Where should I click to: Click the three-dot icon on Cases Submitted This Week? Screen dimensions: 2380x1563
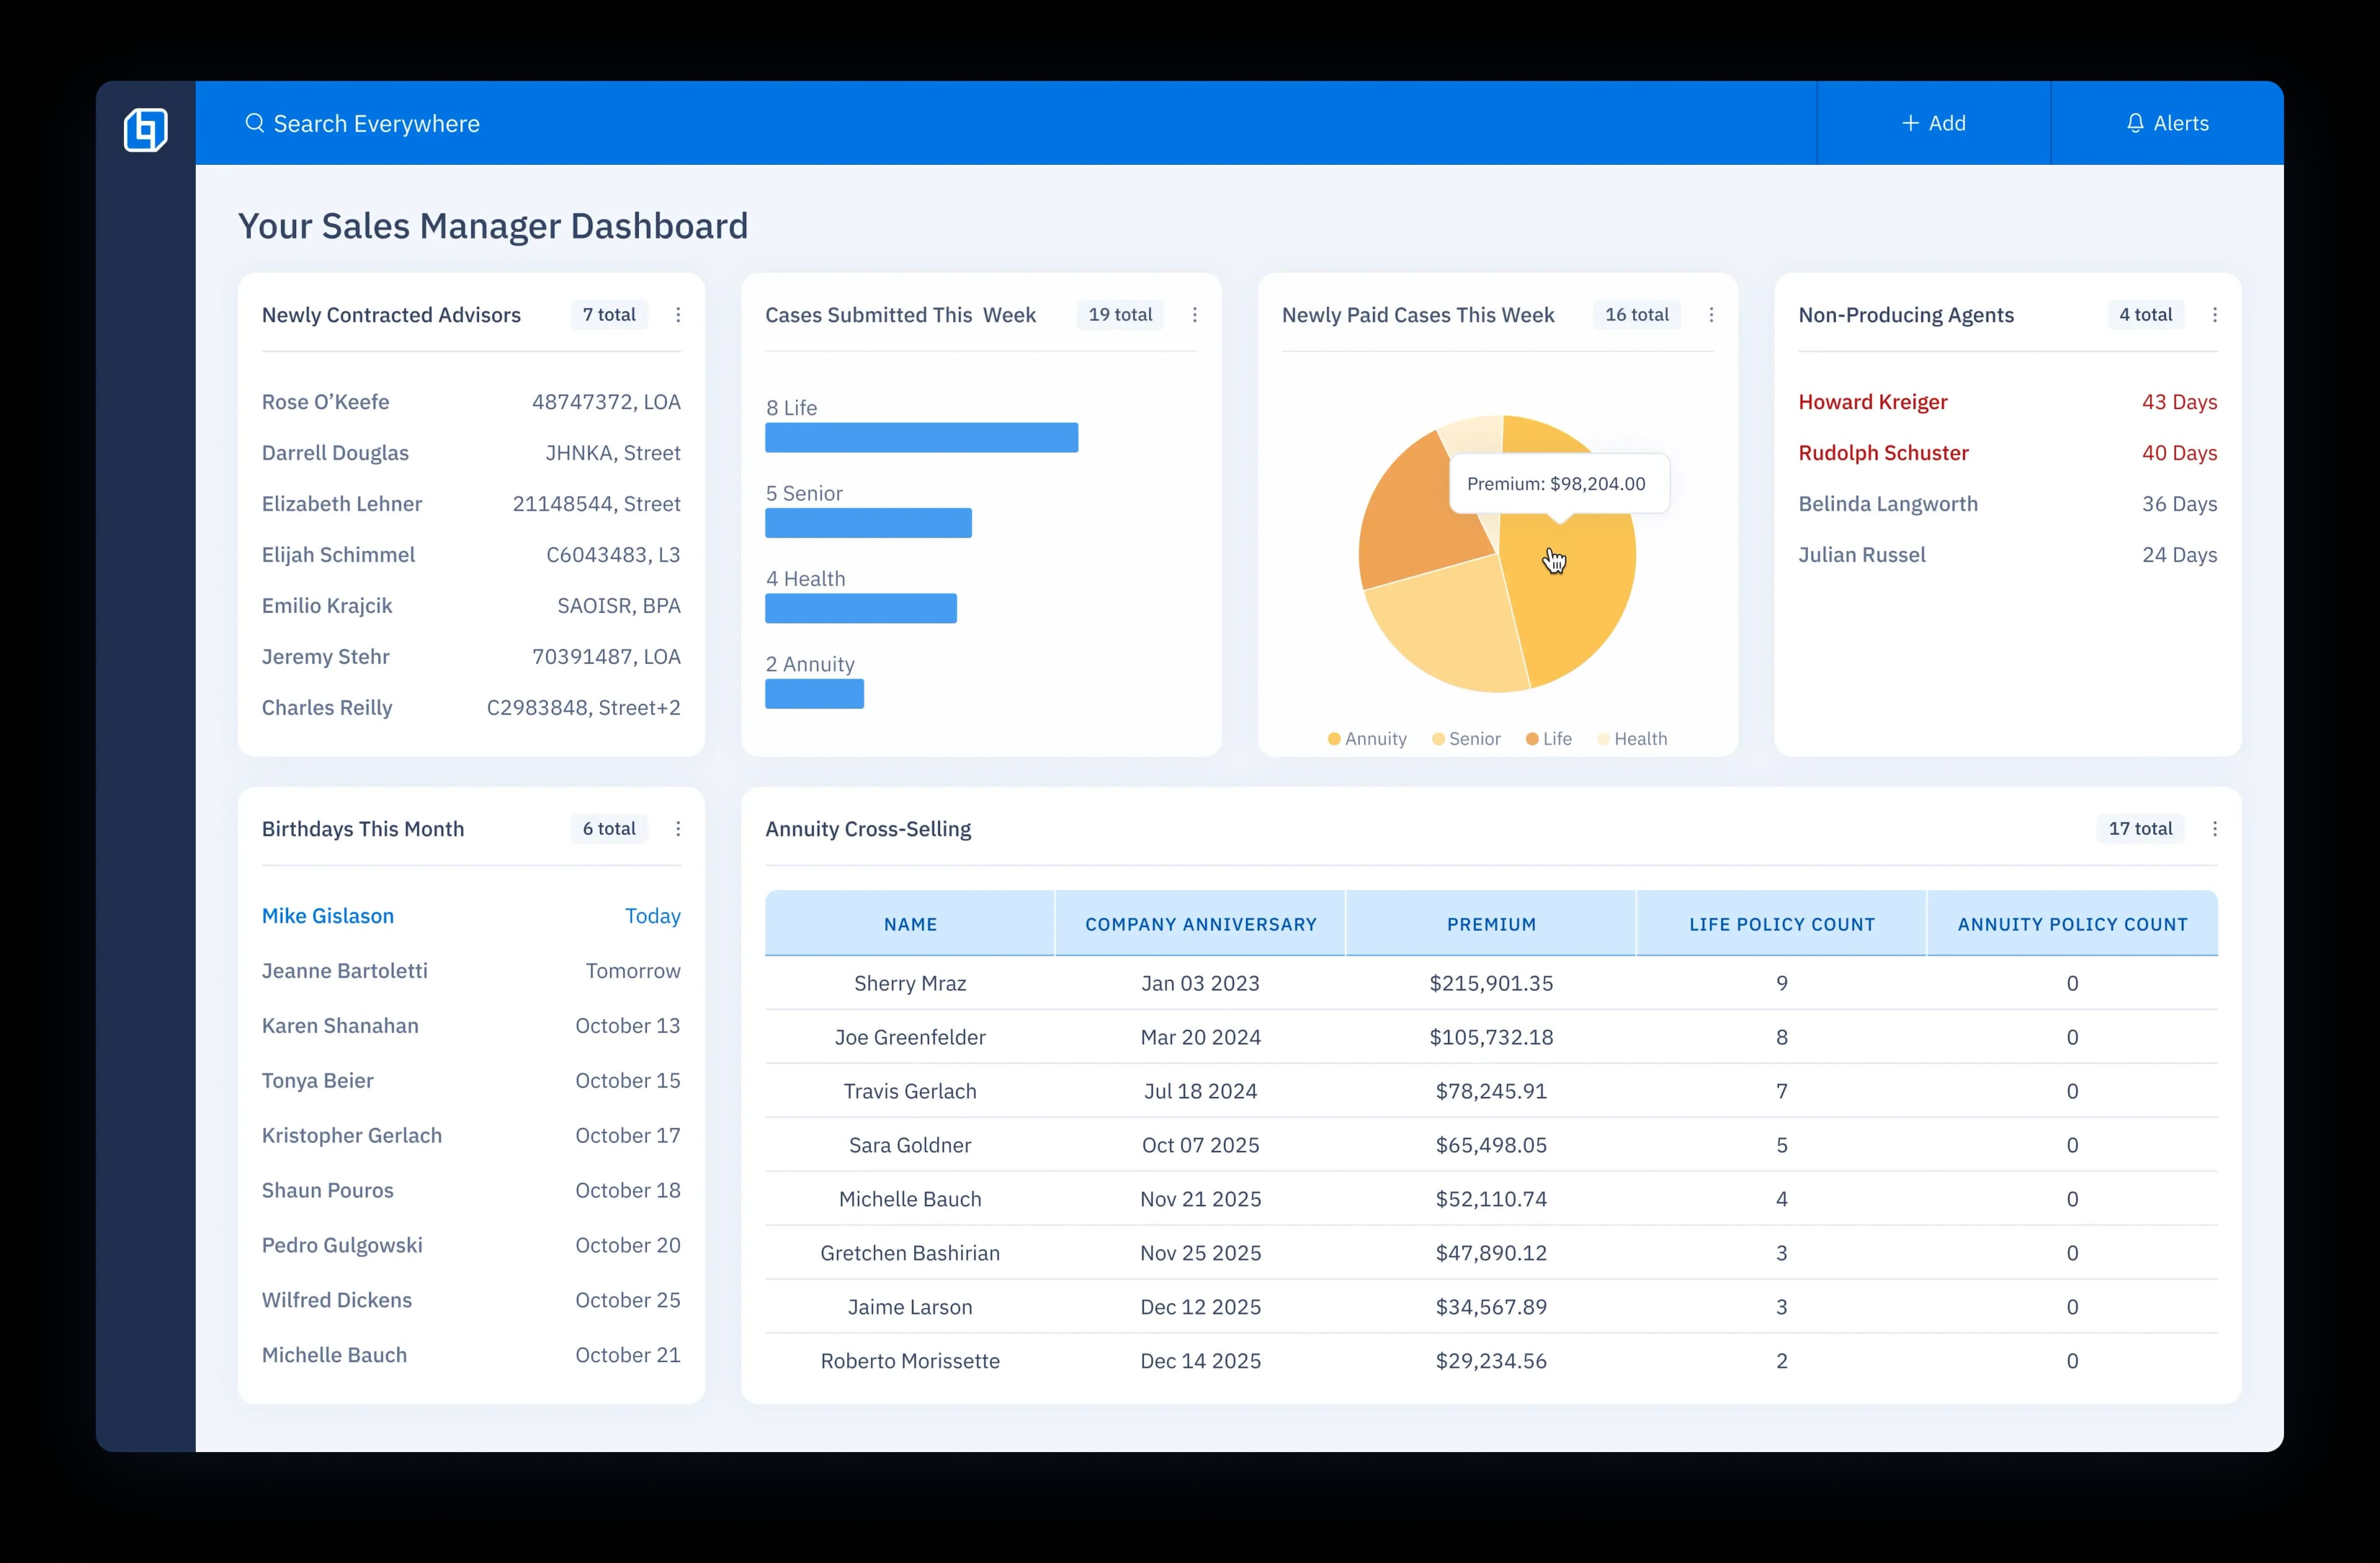pyautogui.click(x=1194, y=314)
